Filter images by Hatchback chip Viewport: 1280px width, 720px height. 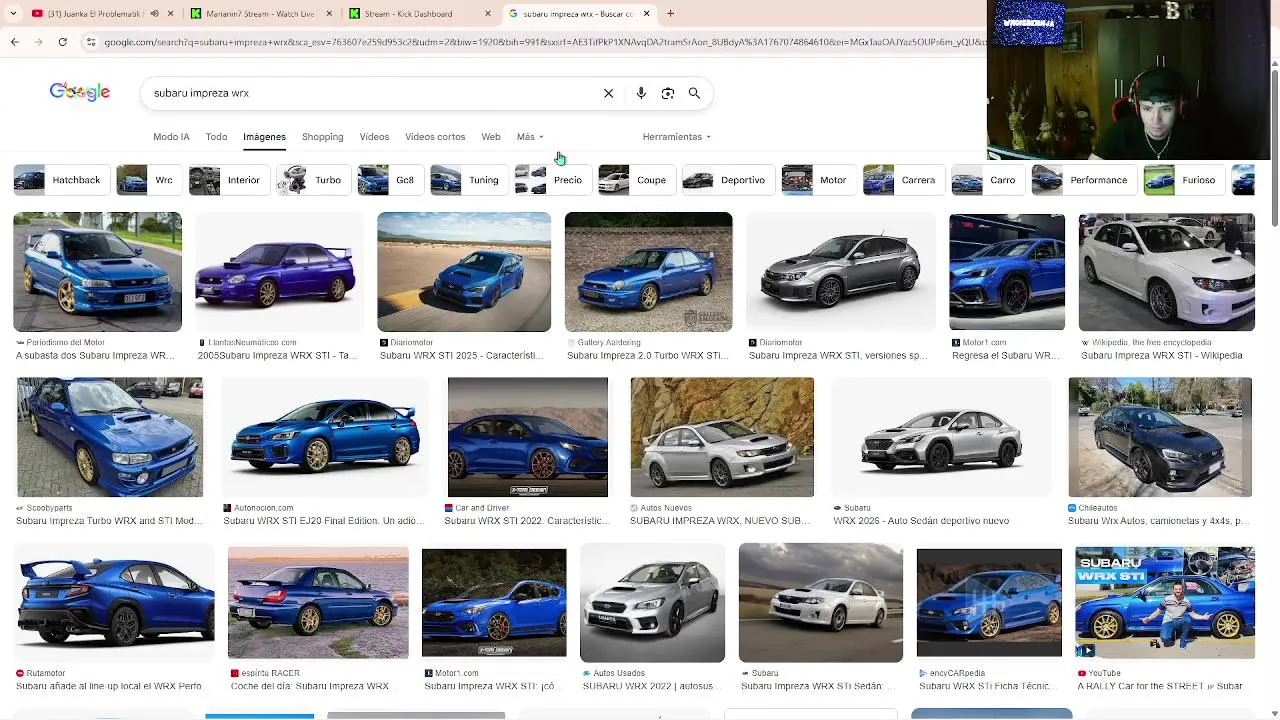coord(60,180)
